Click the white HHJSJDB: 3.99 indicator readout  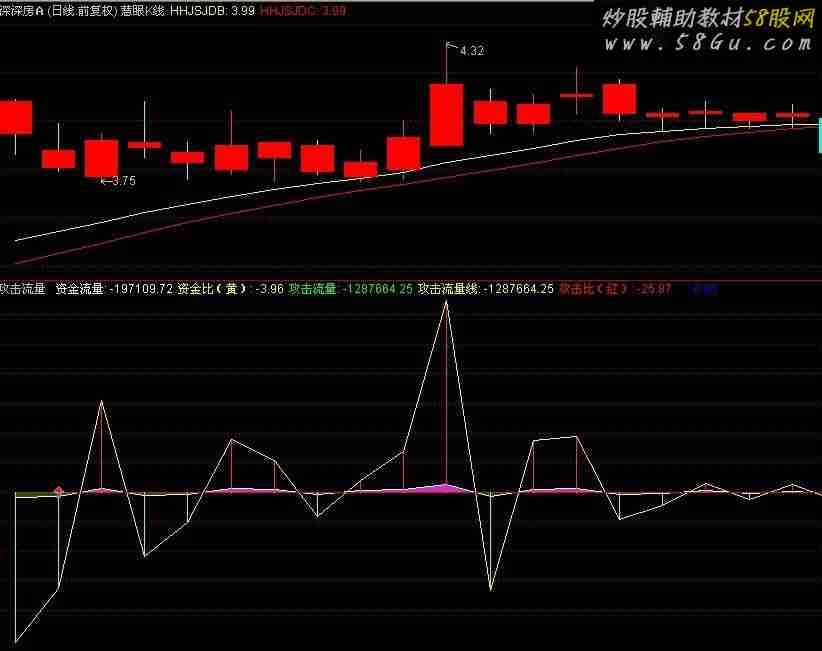click(x=212, y=11)
